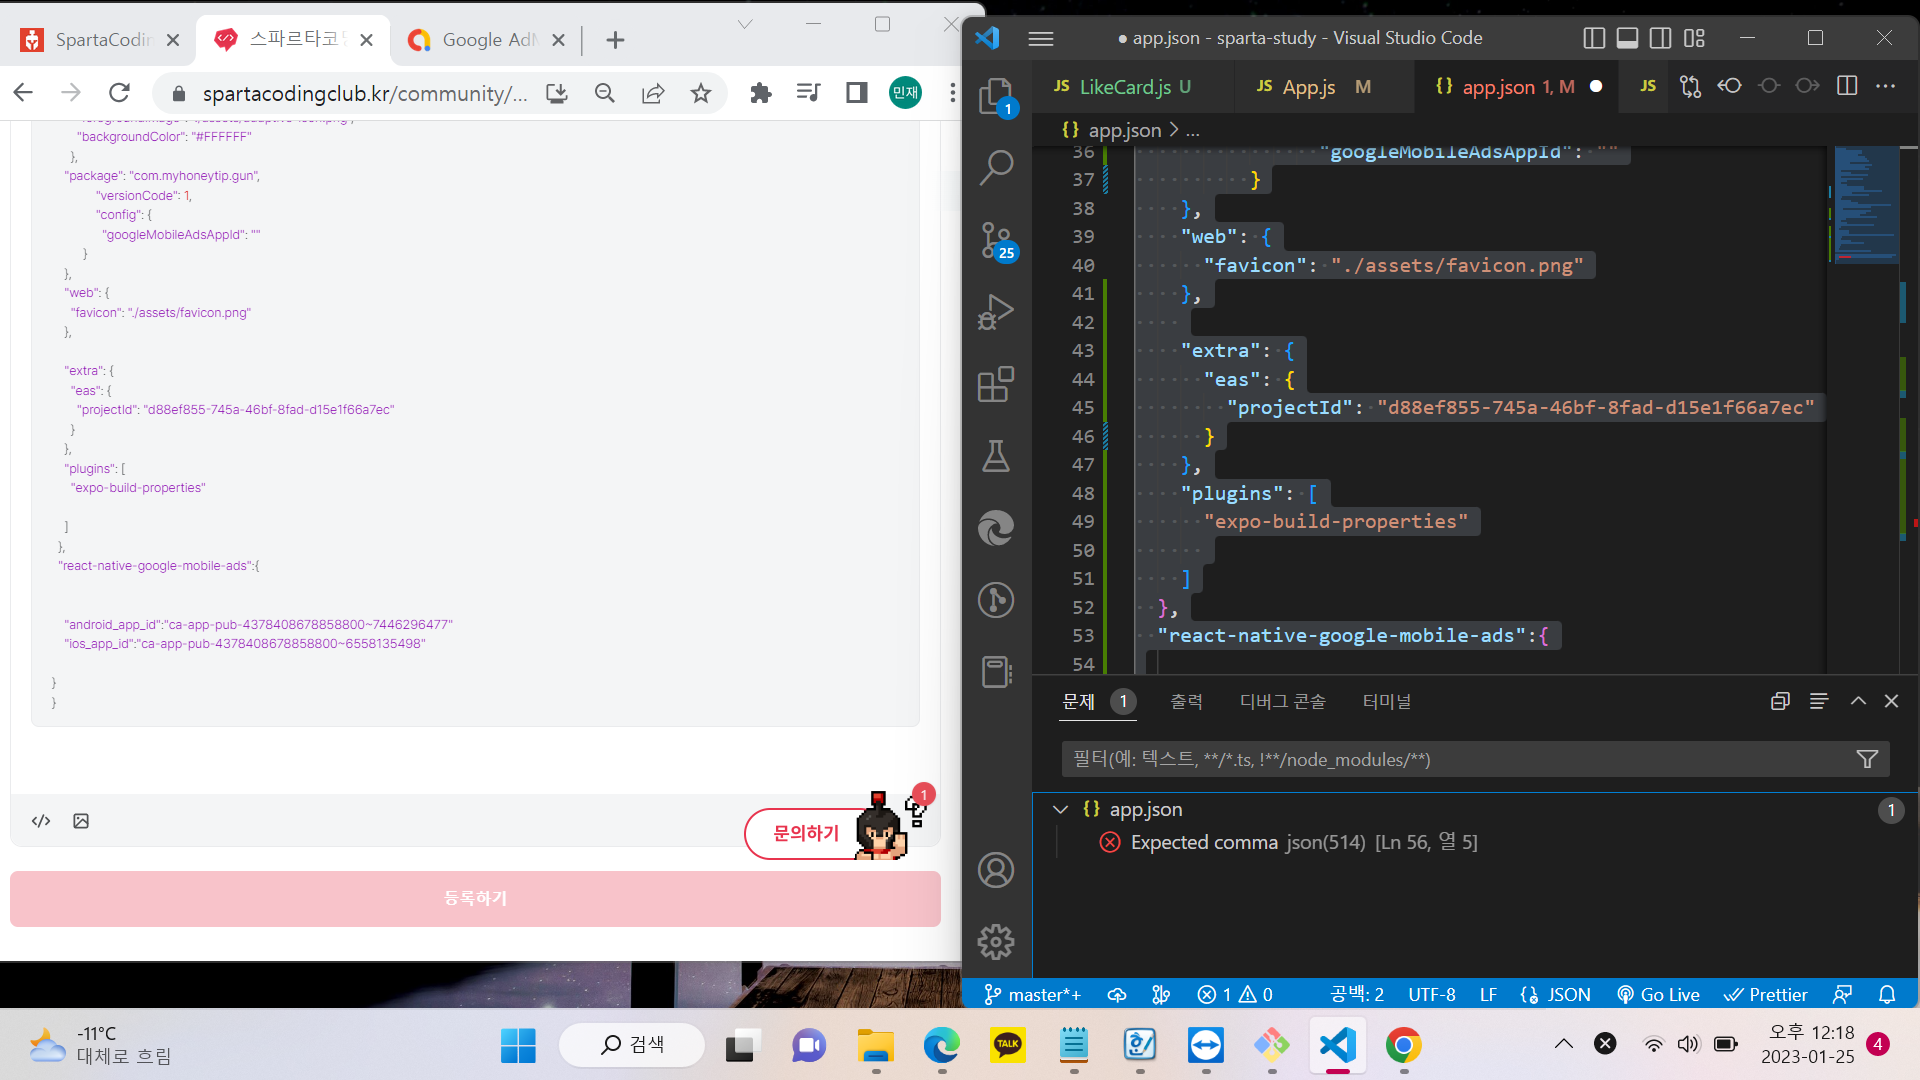The width and height of the screenshot is (1920, 1080).
Task: Click the Chrome address bar URL
Action: (365, 93)
